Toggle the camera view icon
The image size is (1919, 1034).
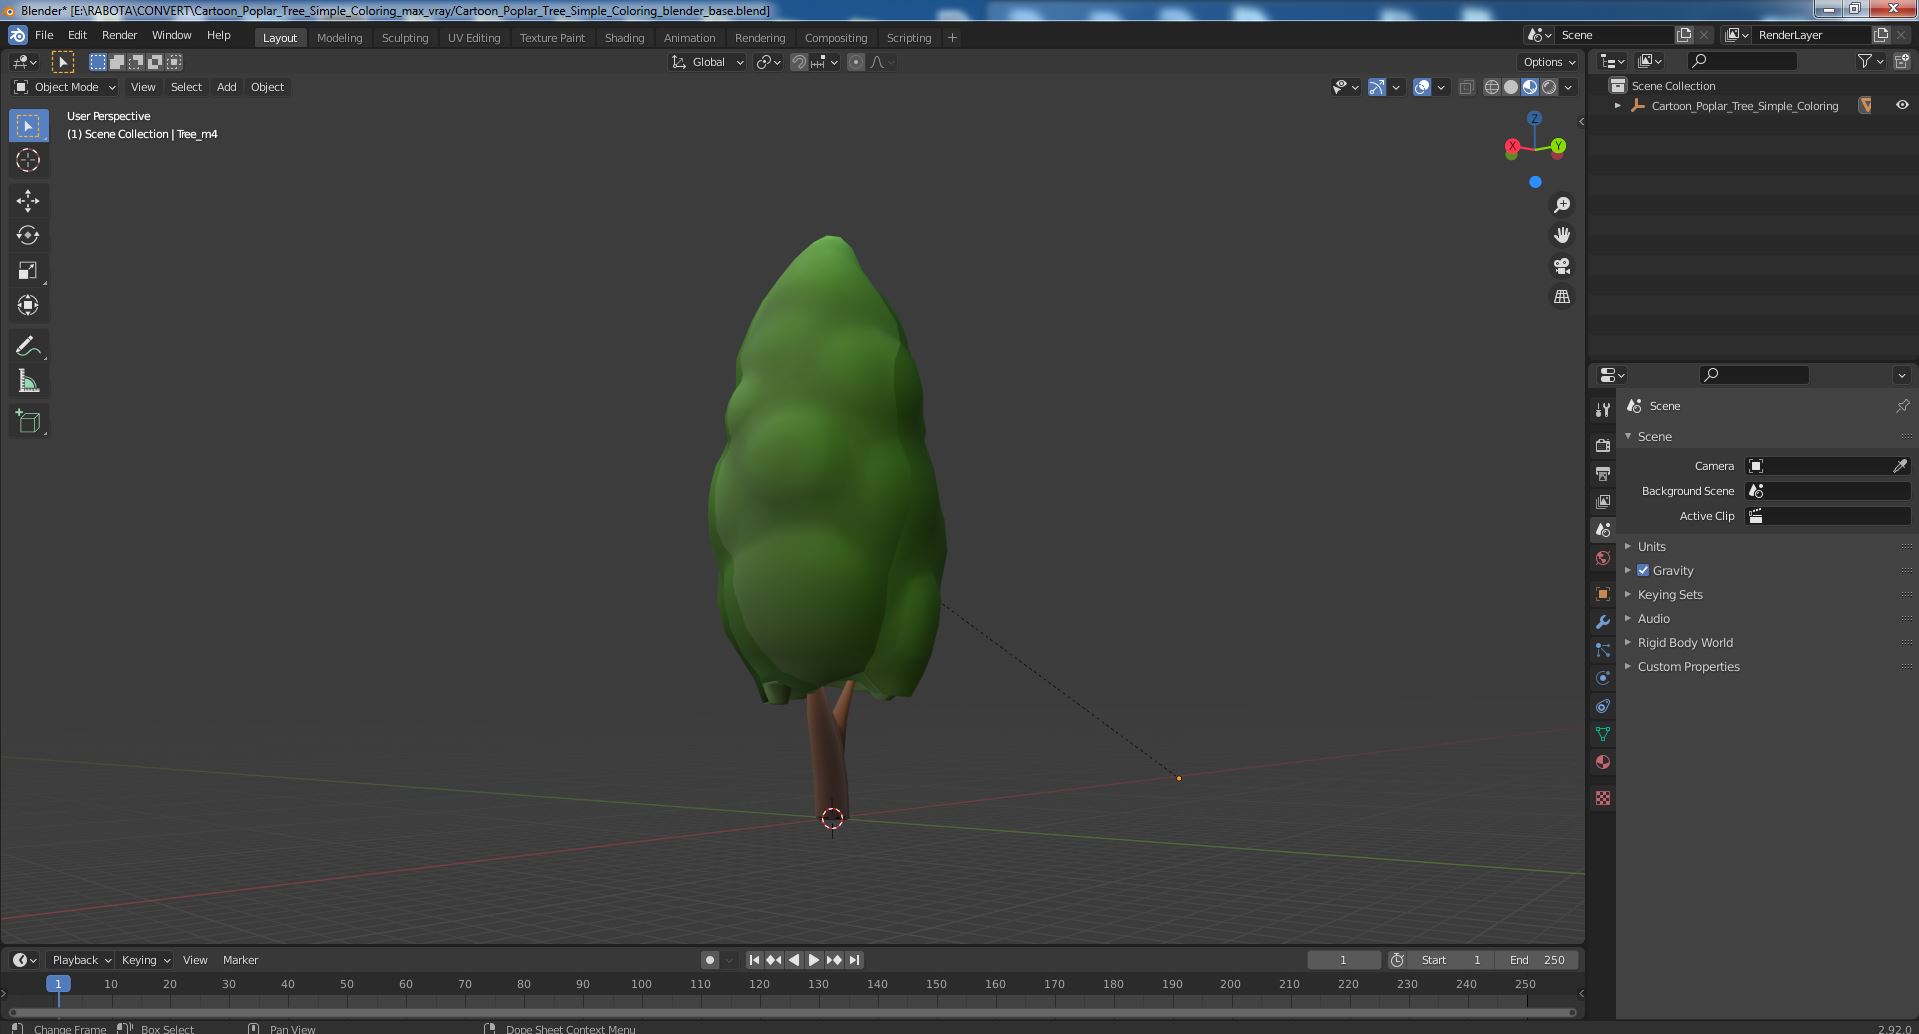[1561, 266]
